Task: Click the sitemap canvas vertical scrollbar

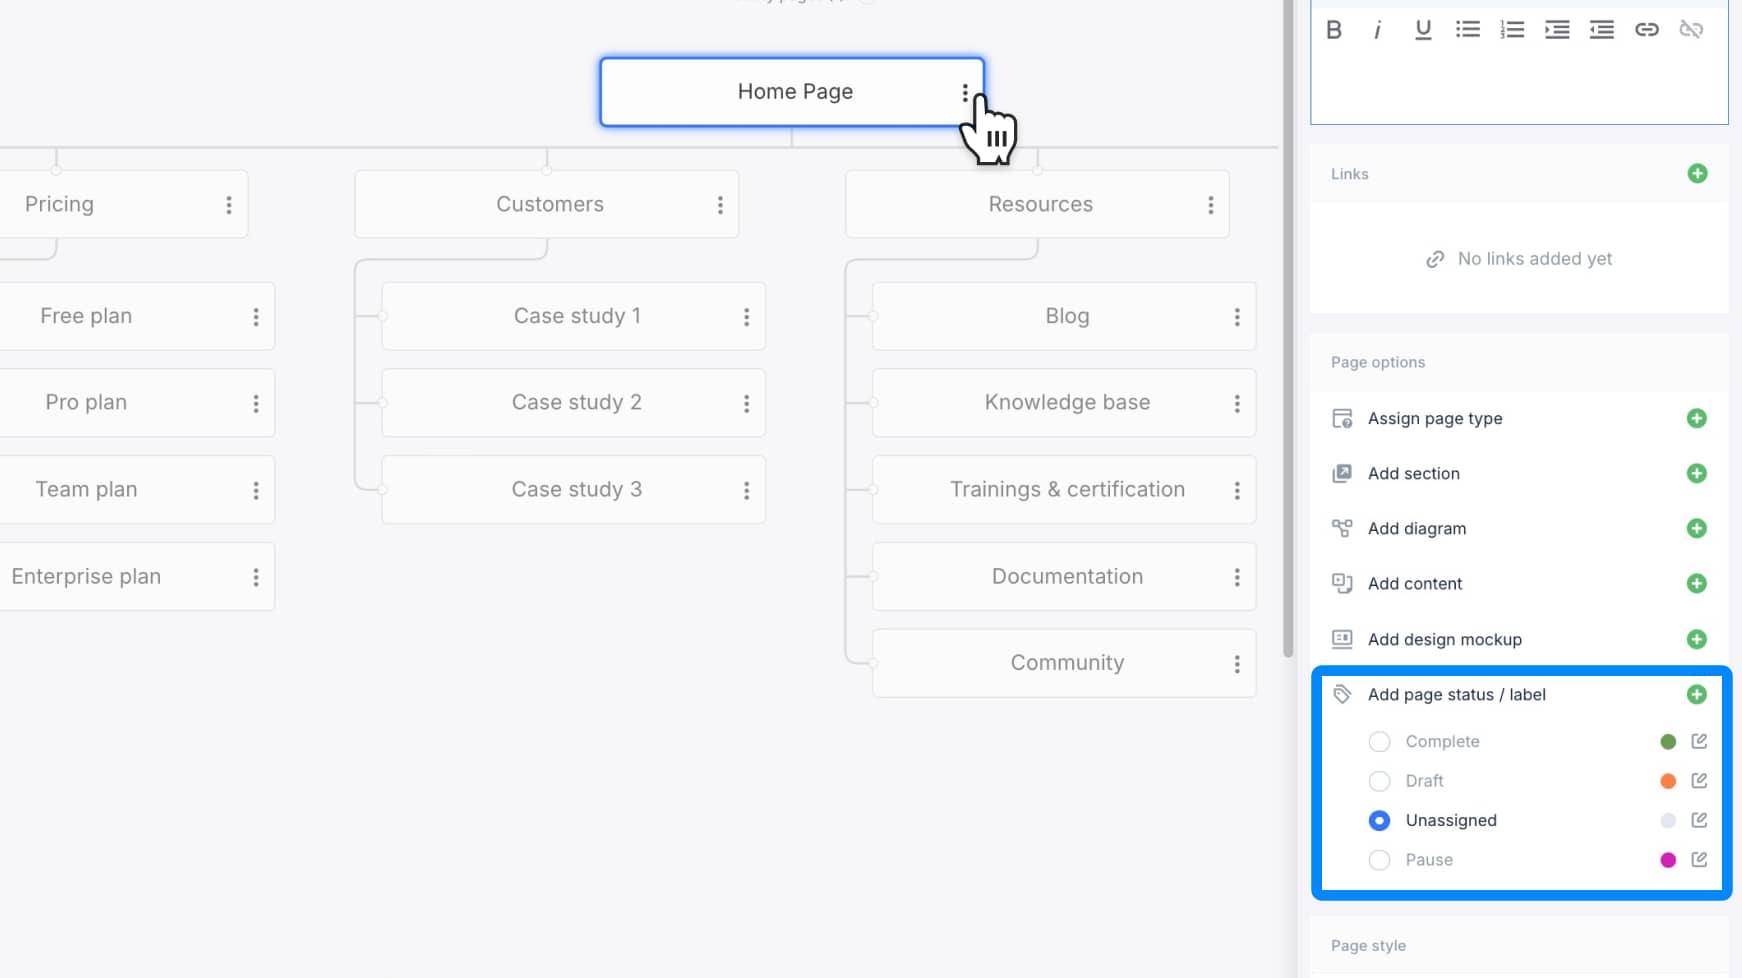Action: coord(1288,328)
